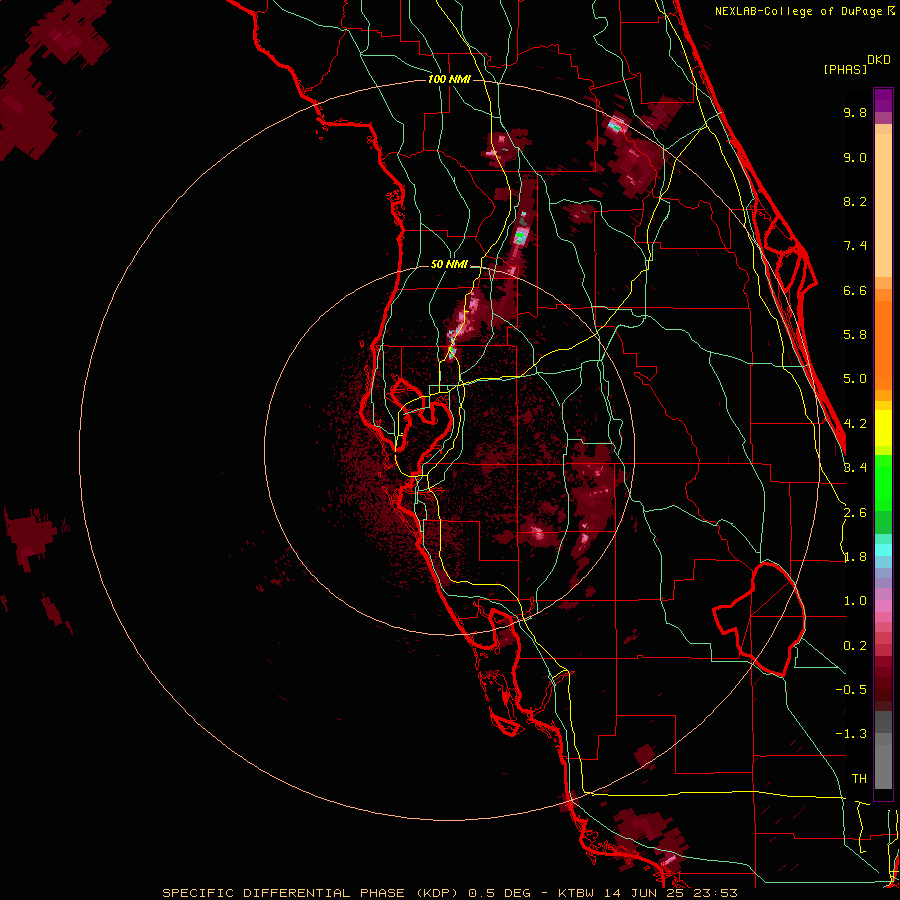The image size is (900, 900).
Task: Click the TH label on the scale
Action: pyautogui.click(x=859, y=779)
